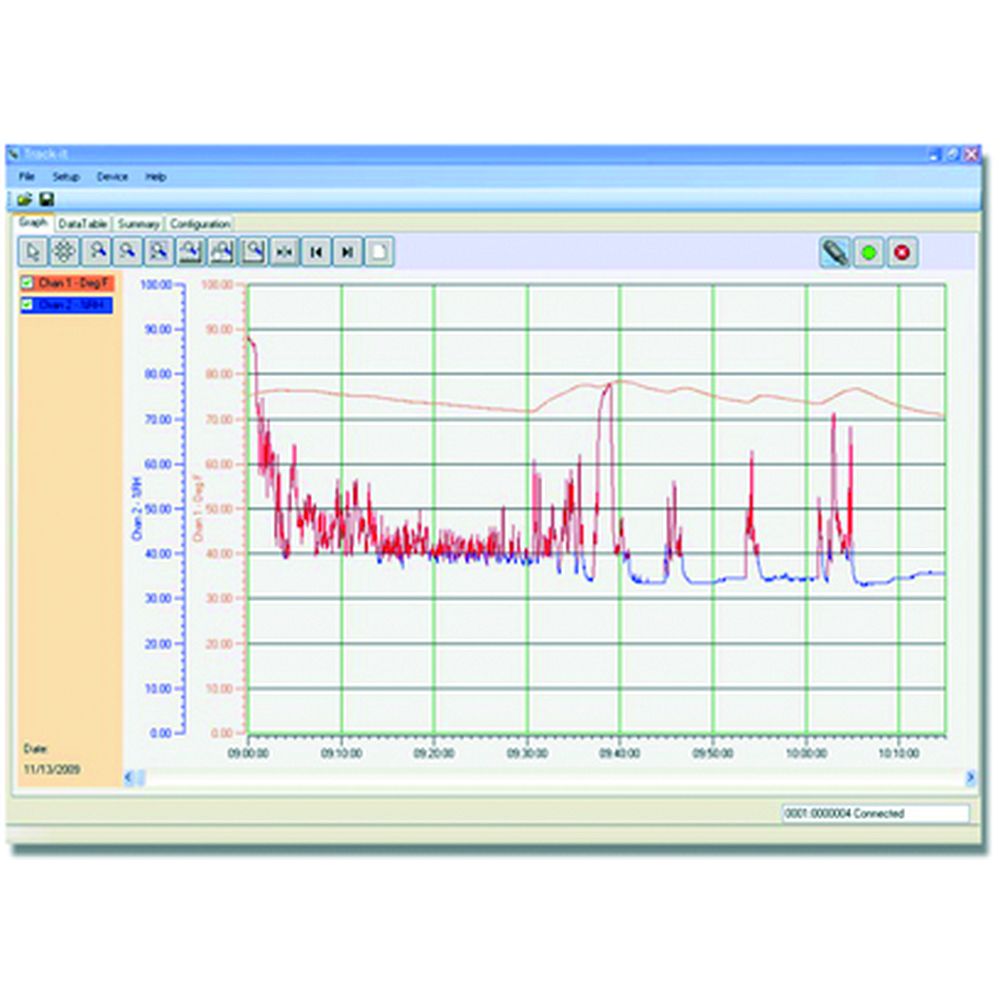Image resolution: width=1000 pixels, height=1000 pixels.
Task: Click the first magnifier zoom icon
Action: click(96, 253)
